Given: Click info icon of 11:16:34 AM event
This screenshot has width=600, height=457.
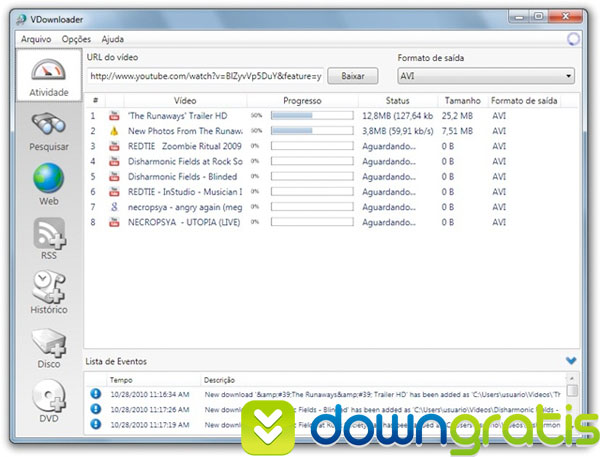Looking at the screenshot, I should (x=96, y=393).
